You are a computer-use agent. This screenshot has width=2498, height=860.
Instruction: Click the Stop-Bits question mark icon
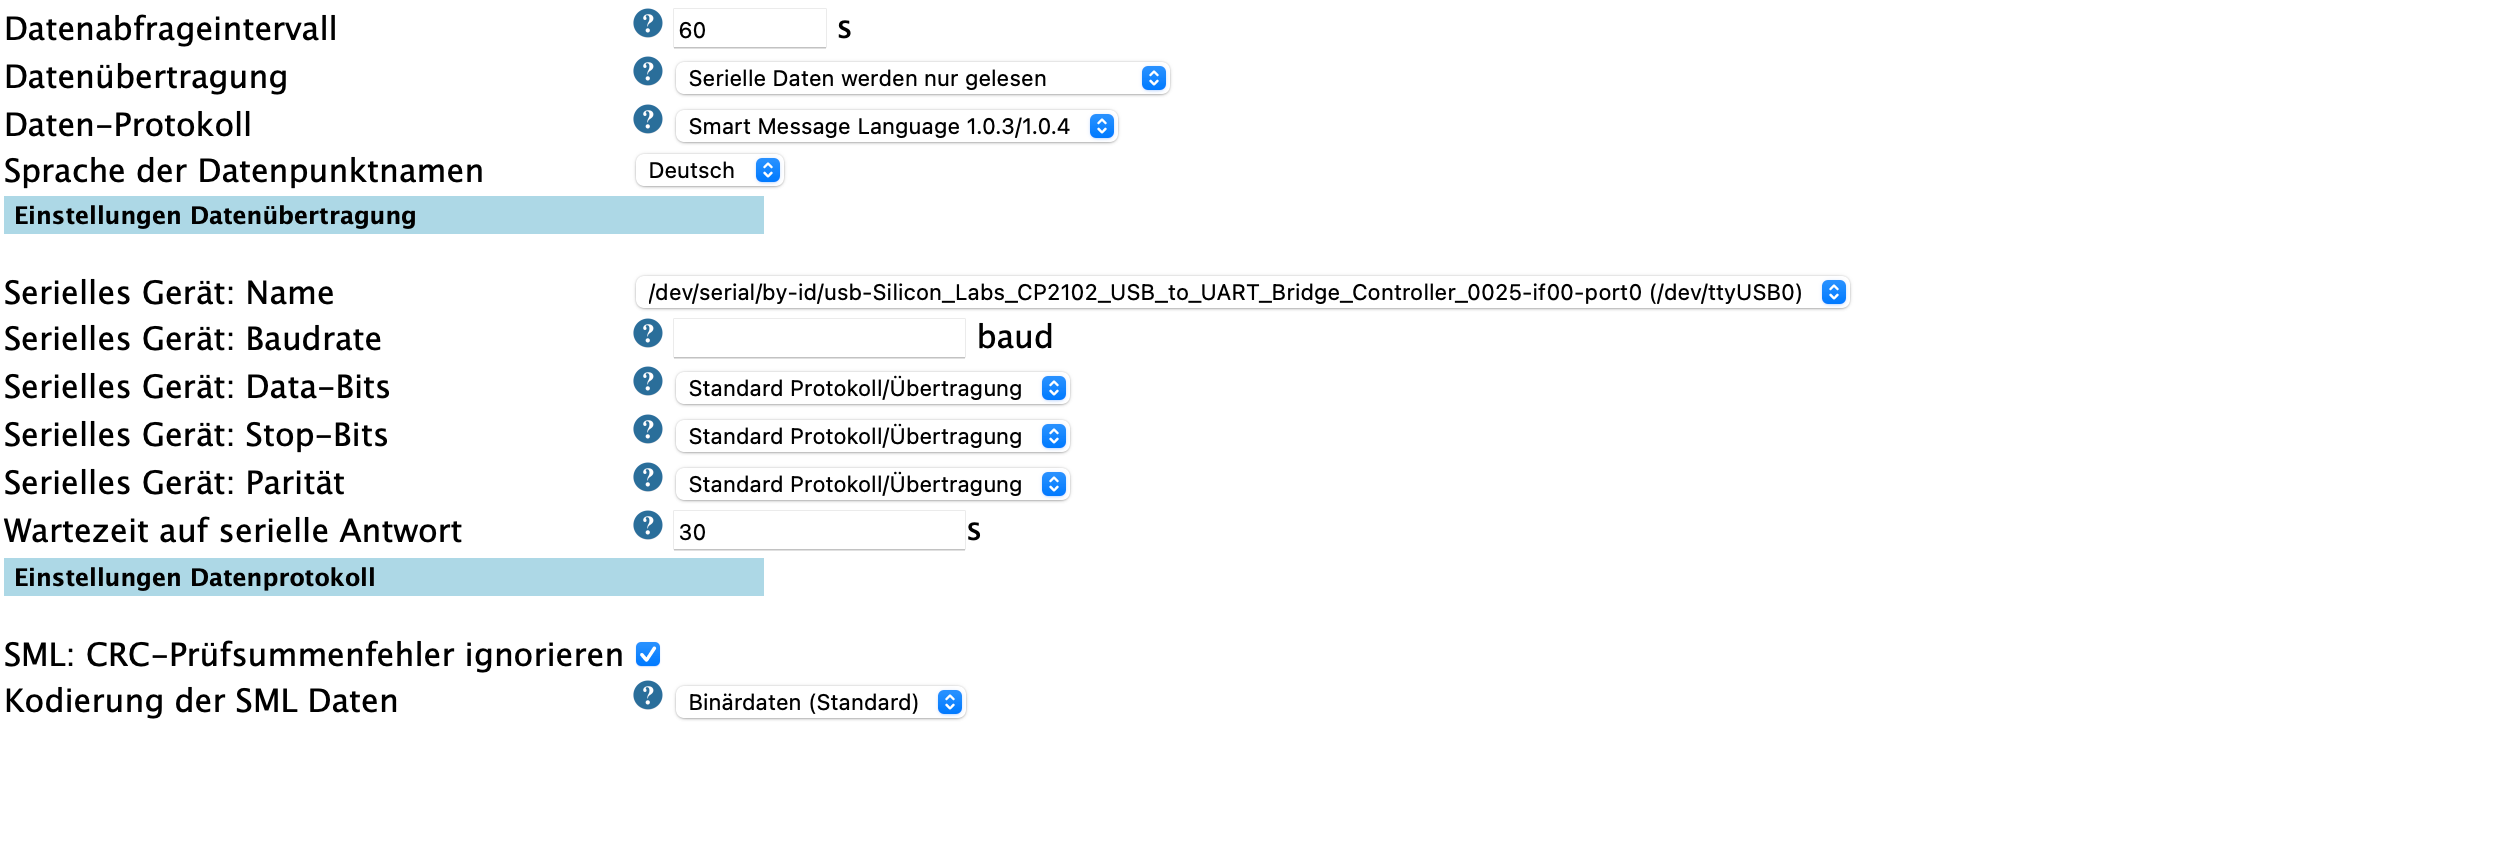pos(648,429)
